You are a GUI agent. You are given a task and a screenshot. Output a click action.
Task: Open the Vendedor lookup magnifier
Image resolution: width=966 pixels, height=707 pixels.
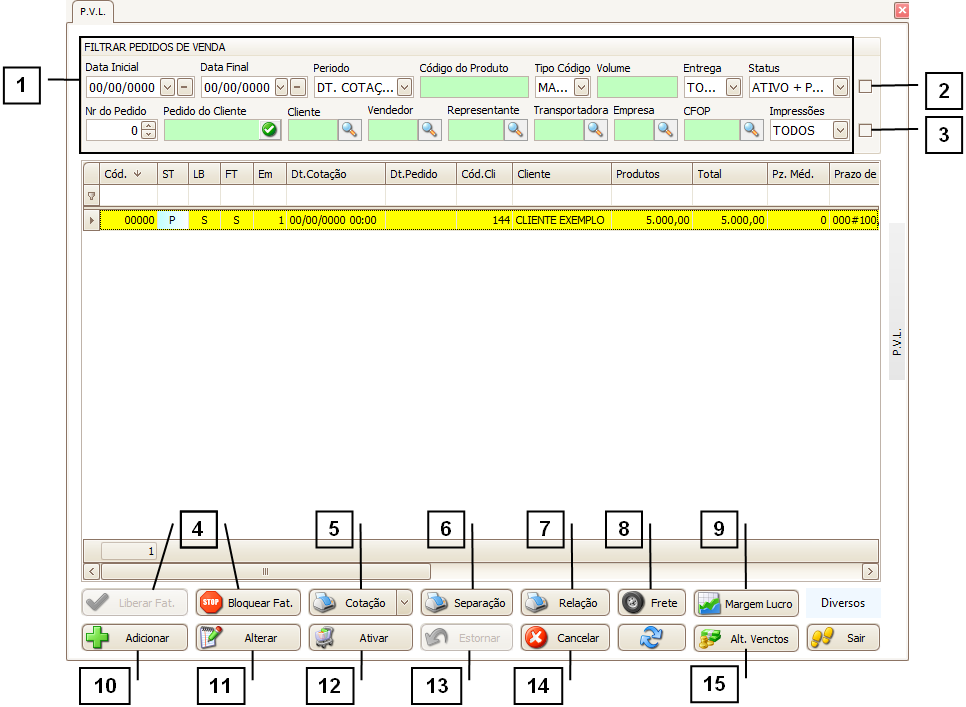429,129
